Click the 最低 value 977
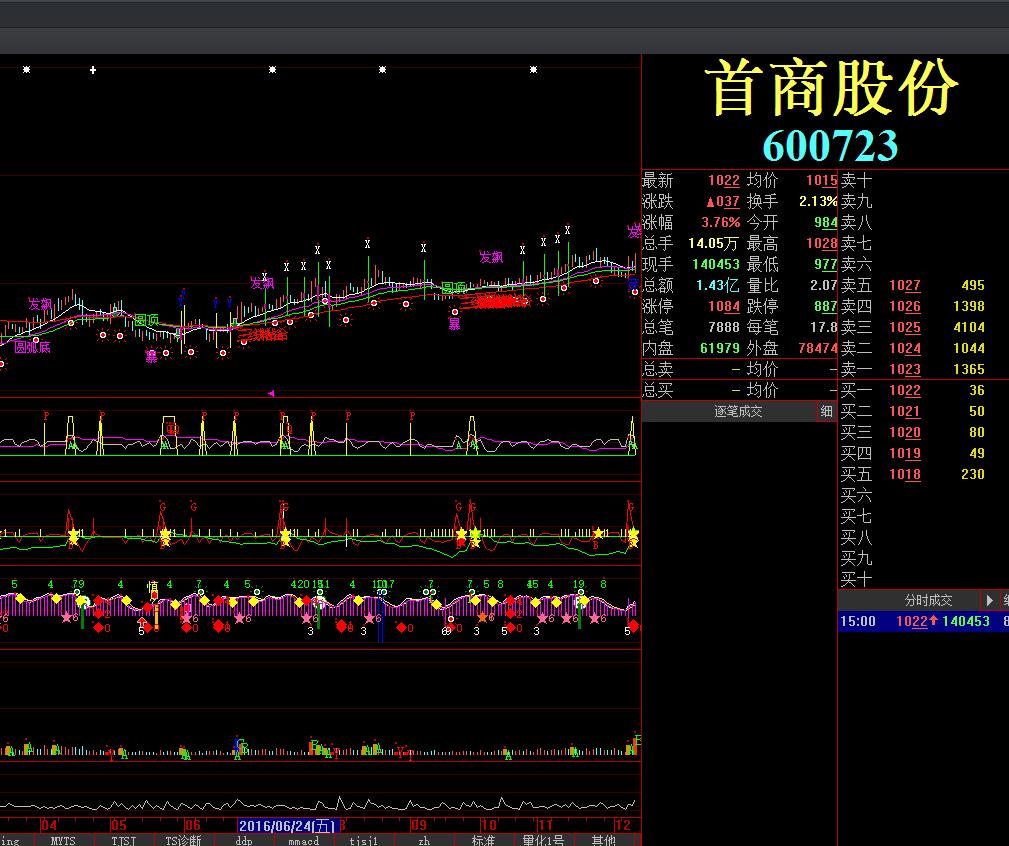Screen dimensions: 1009x846 (826, 264)
